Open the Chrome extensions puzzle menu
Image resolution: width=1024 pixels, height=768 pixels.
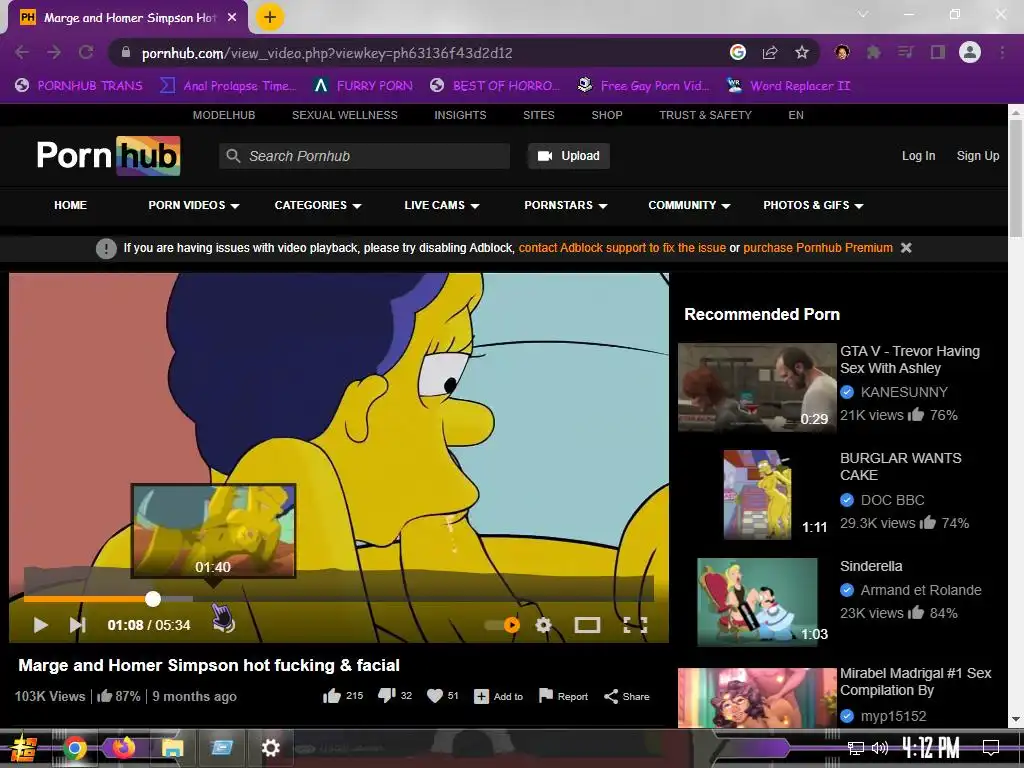pyautogui.click(x=873, y=52)
